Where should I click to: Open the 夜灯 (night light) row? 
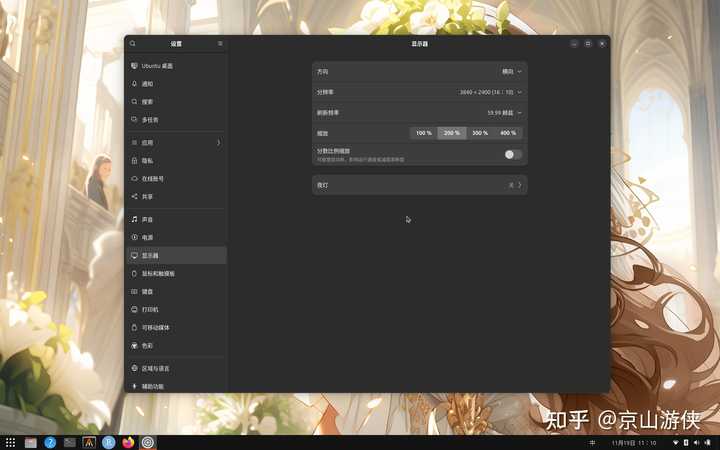point(420,185)
